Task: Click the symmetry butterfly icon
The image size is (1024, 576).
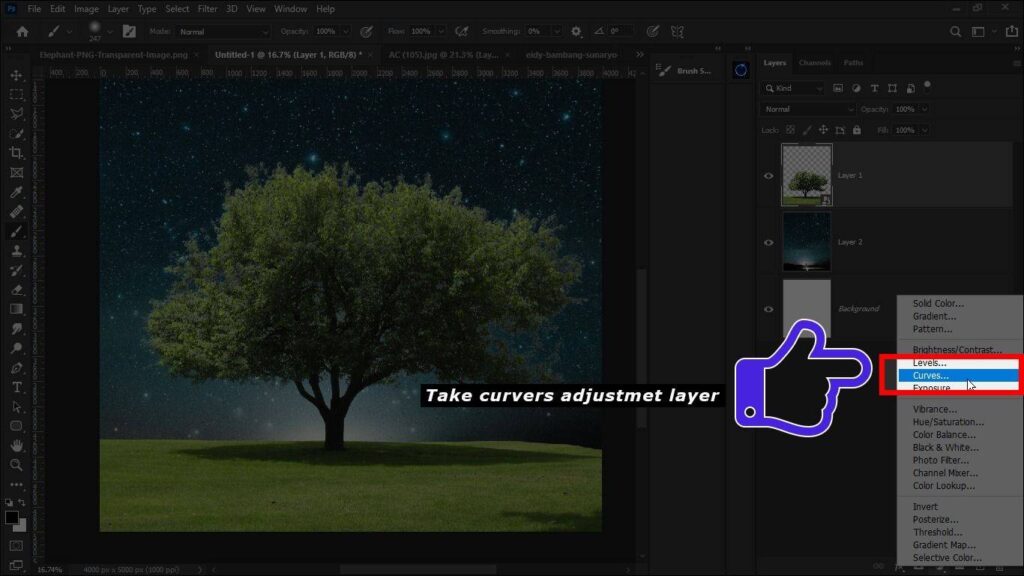Action: point(677,31)
